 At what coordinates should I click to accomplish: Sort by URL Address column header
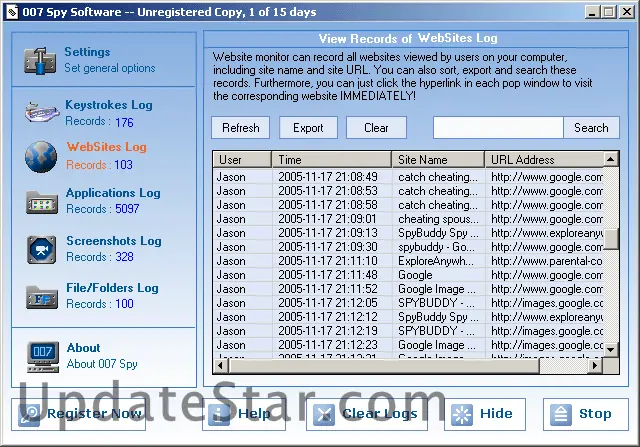coord(544,160)
